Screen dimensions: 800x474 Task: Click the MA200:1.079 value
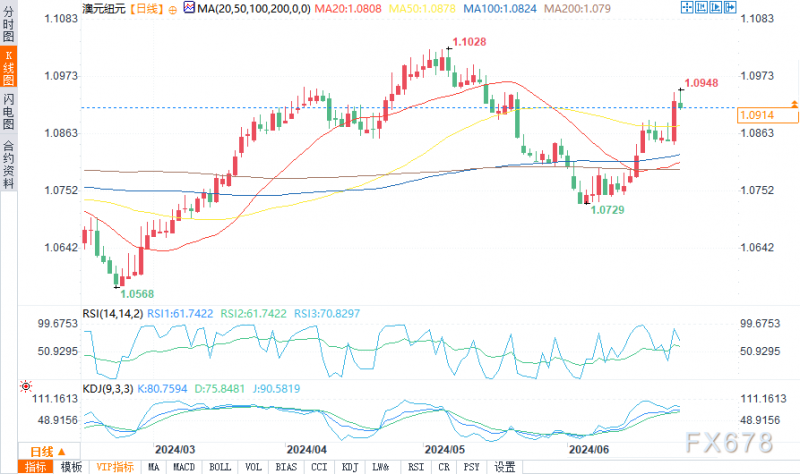[x=577, y=8]
